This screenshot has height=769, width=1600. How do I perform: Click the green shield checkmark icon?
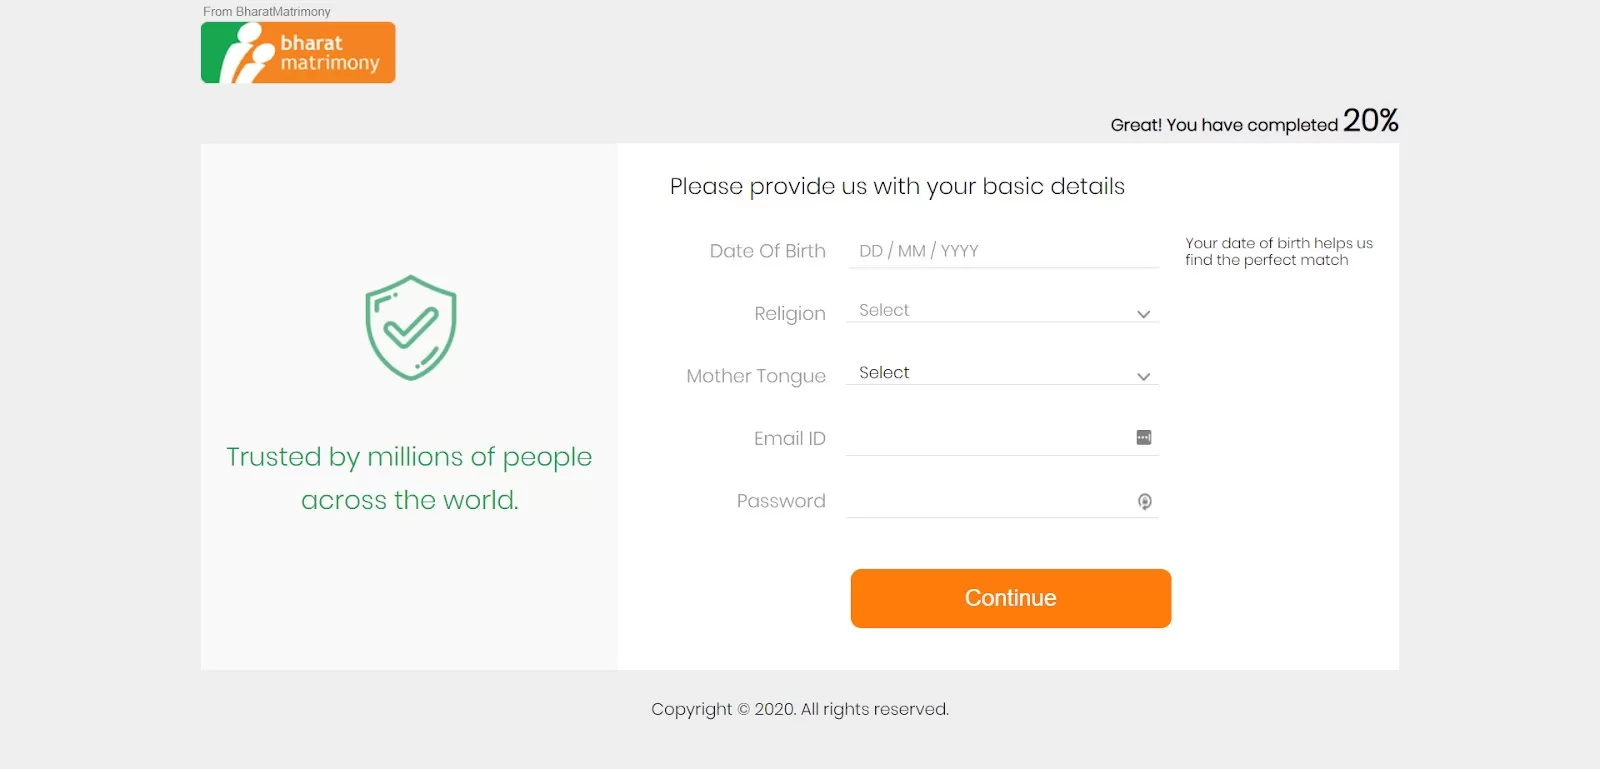click(x=410, y=328)
